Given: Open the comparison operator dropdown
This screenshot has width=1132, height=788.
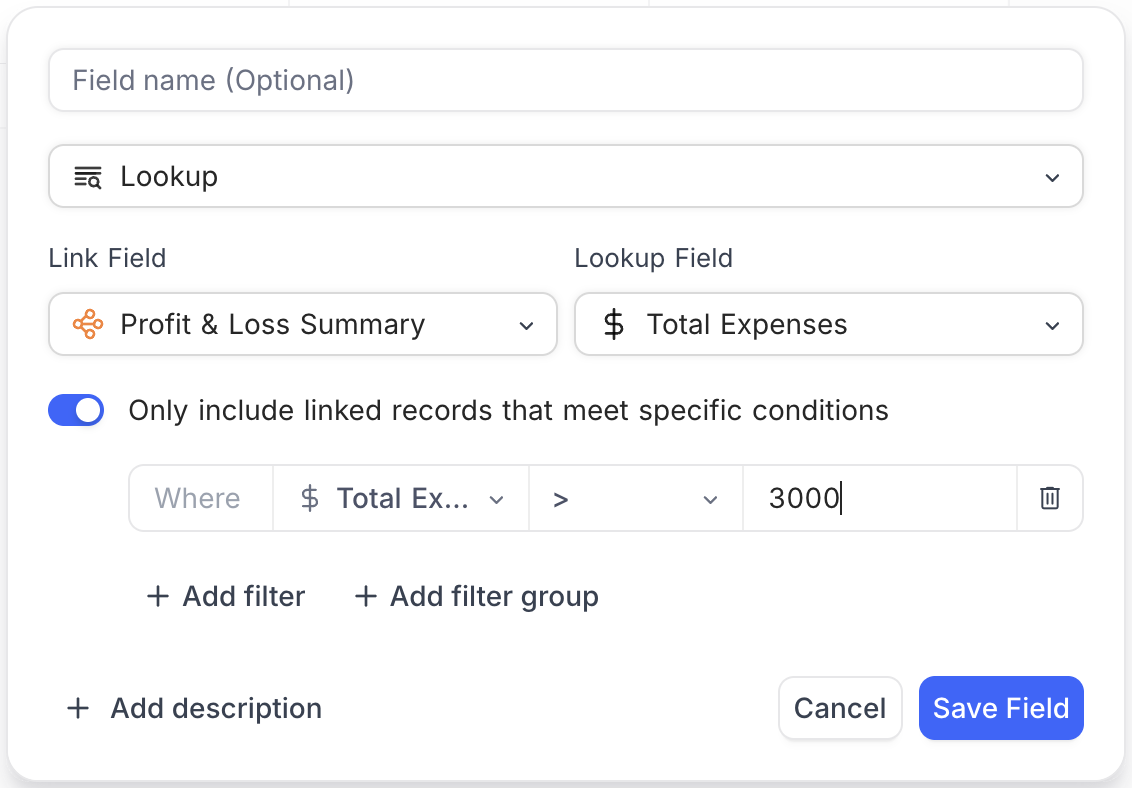Looking at the screenshot, I should tap(635, 498).
